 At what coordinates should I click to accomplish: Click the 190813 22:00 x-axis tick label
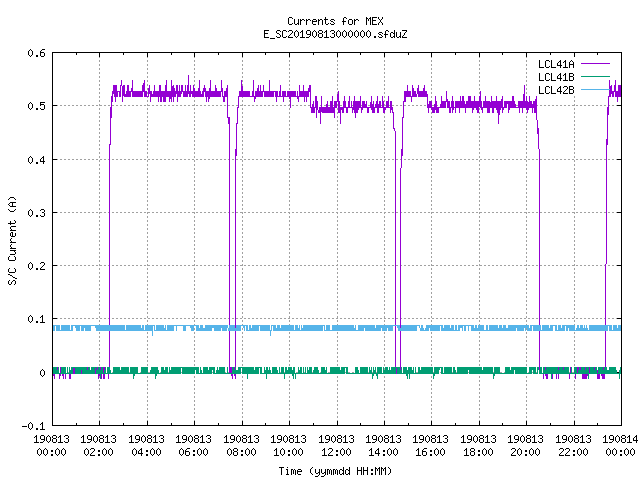coord(573,446)
